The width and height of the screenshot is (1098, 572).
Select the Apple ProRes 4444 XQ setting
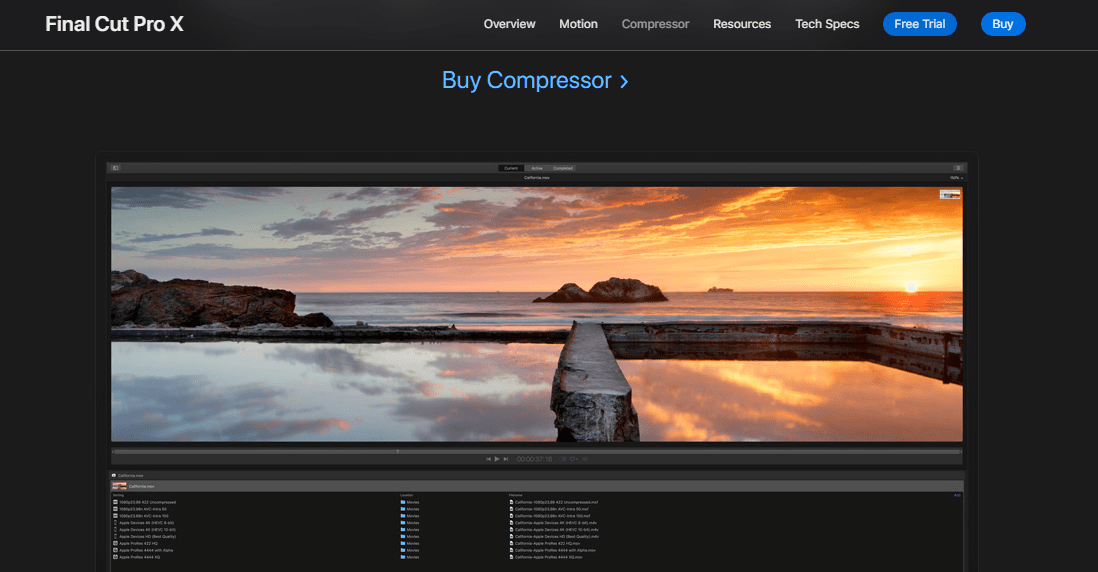coord(137,557)
